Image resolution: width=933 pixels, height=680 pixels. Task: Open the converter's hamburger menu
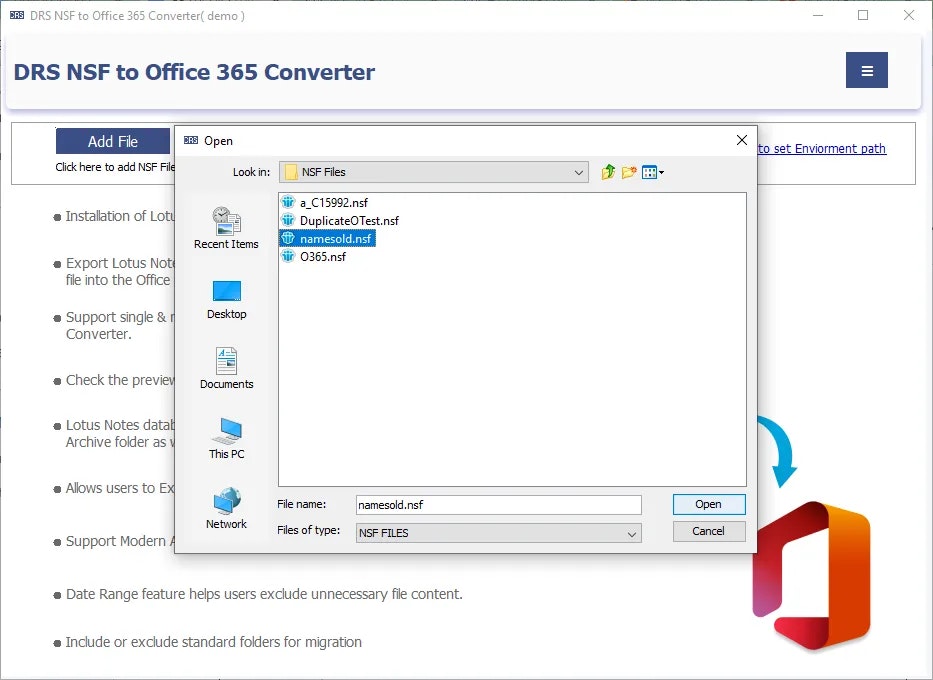pos(866,70)
